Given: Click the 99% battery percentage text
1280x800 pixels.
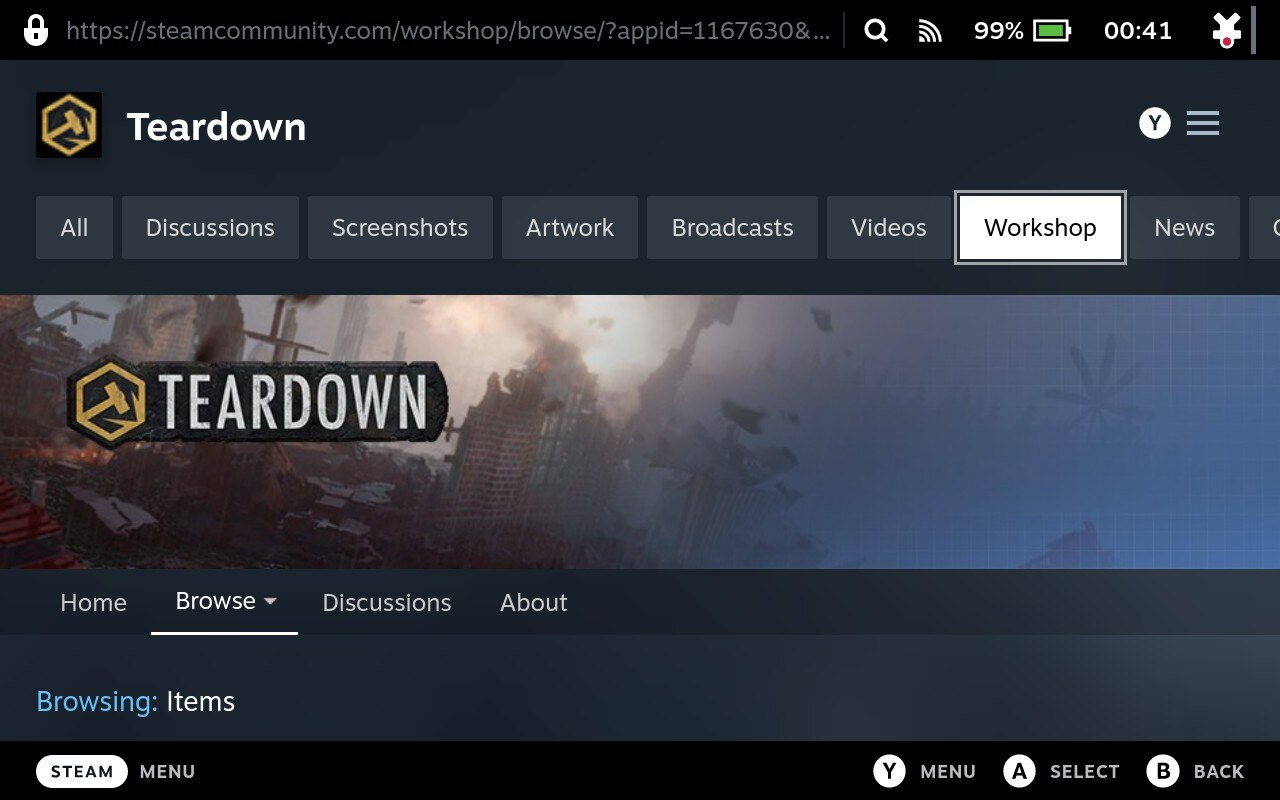Looking at the screenshot, I should pos(999,31).
